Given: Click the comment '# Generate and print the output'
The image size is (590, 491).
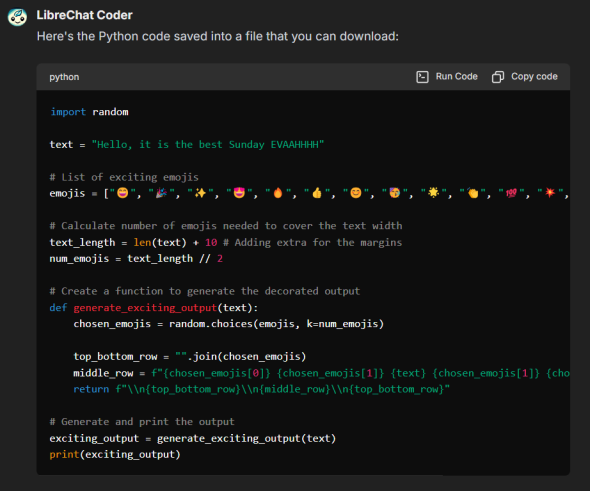Looking at the screenshot, I should pyautogui.click(x=142, y=422).
